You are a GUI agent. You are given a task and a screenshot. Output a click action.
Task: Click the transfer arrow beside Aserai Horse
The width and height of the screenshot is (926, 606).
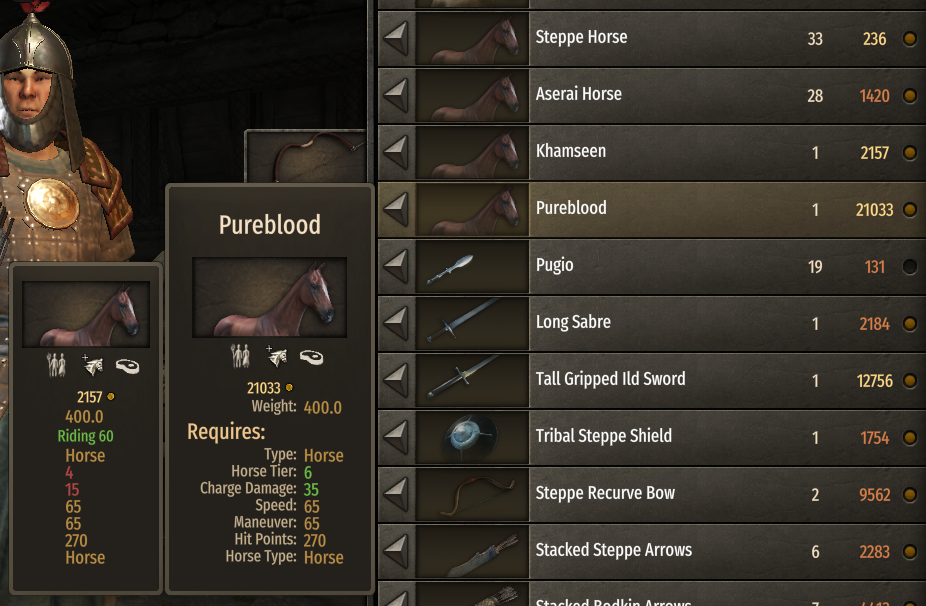(x=396, y=96)
